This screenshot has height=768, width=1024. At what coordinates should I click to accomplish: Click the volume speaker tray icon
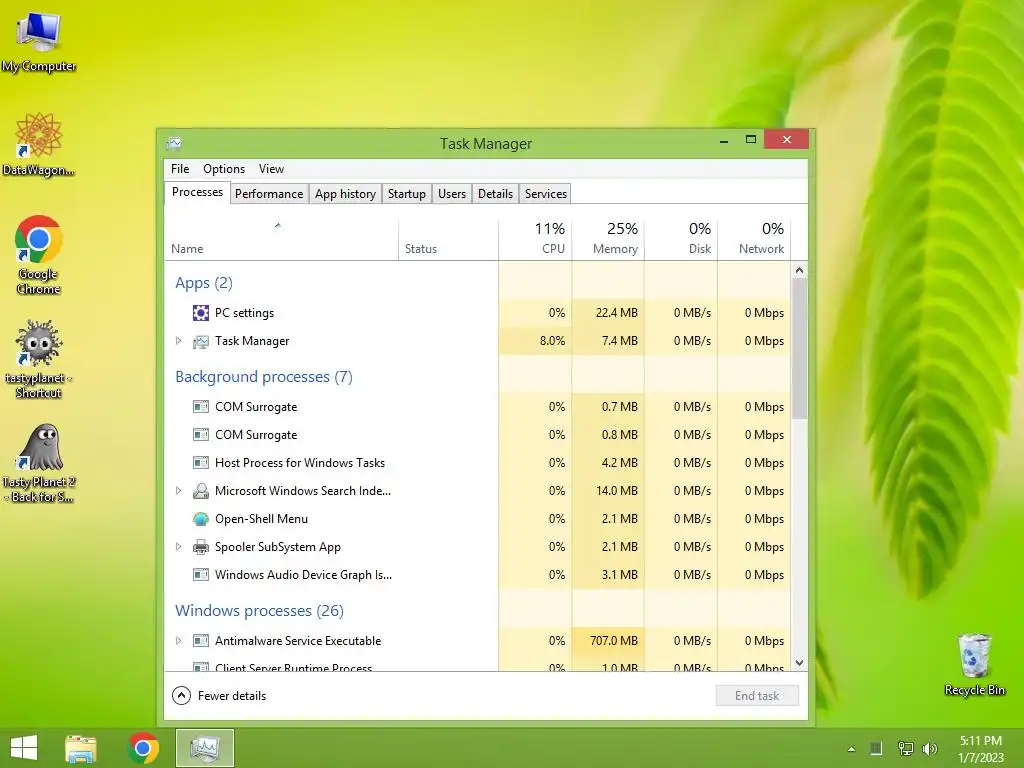[x=929, y=749]
